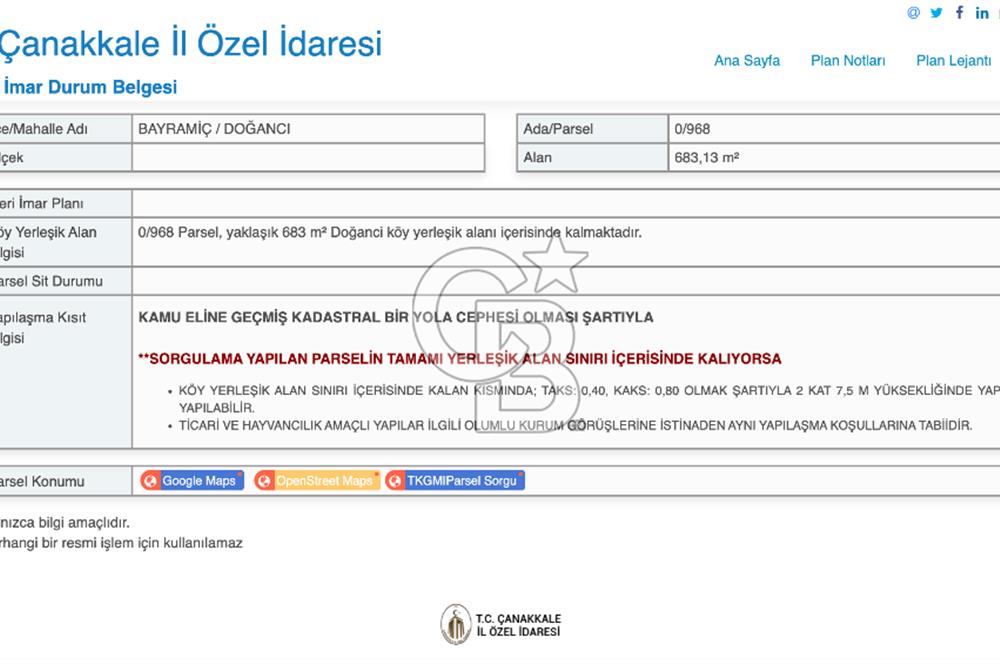Viewport: 1000px width, 664px height.
Task: Click the Çanakkale İl Özel İdaresi title
Action: 190,43
